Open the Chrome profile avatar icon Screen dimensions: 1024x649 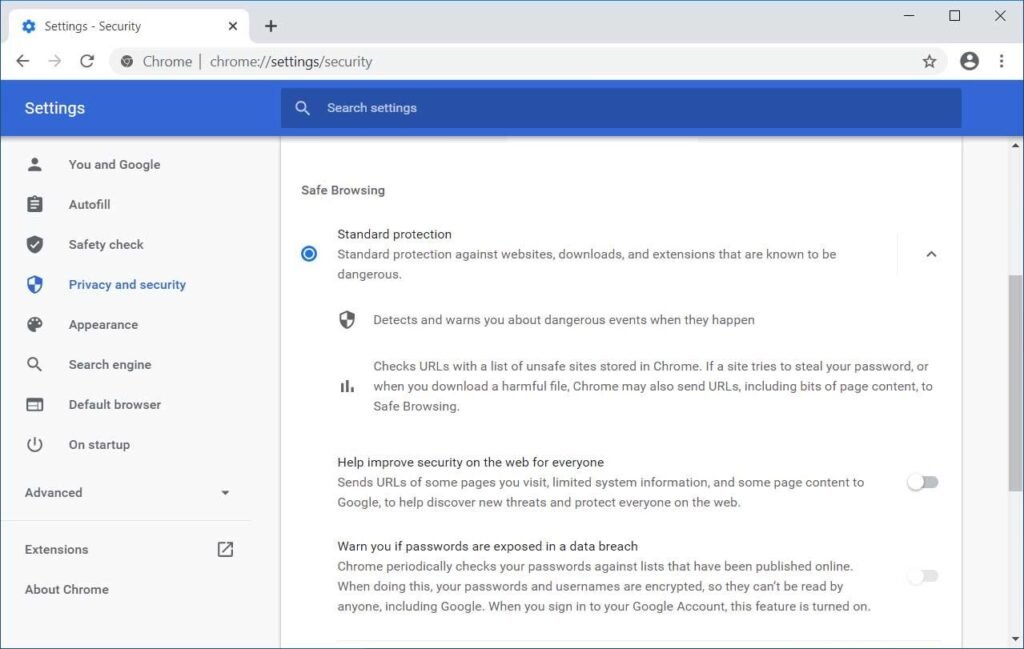(x=969, y=61)
